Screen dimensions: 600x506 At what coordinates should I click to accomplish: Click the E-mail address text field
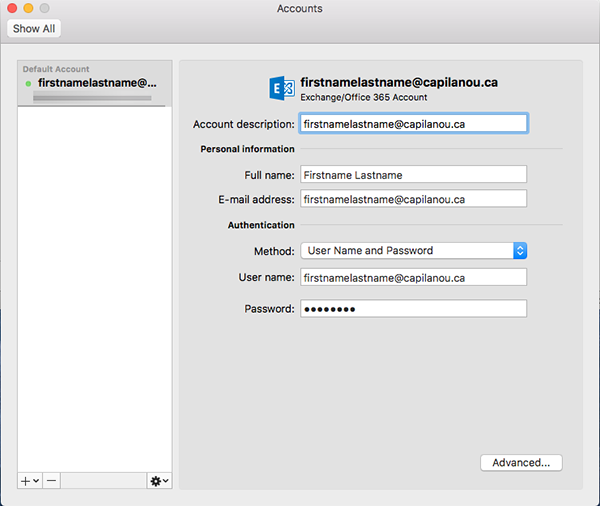413,199
